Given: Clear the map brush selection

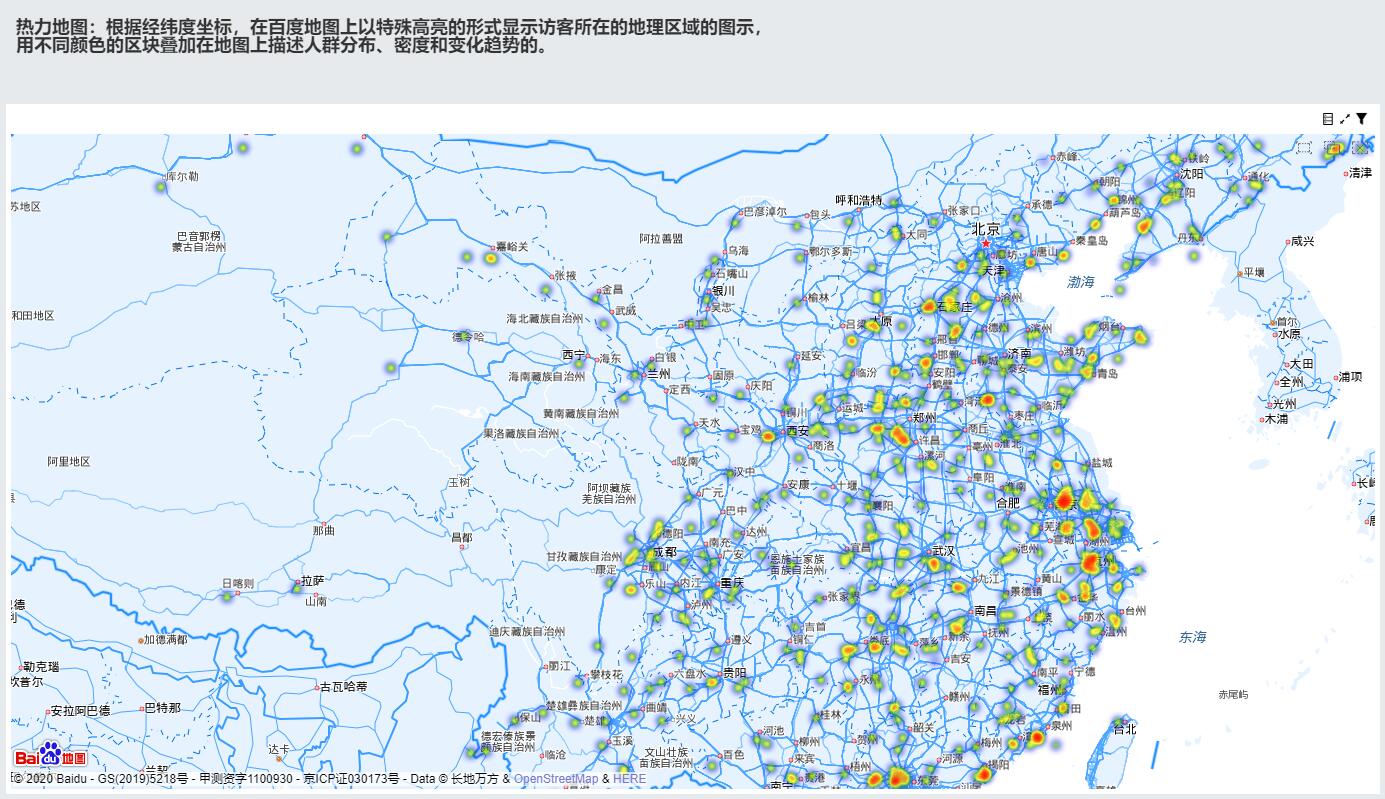Looking at the screenshot, I should (x=1360, y=147).
